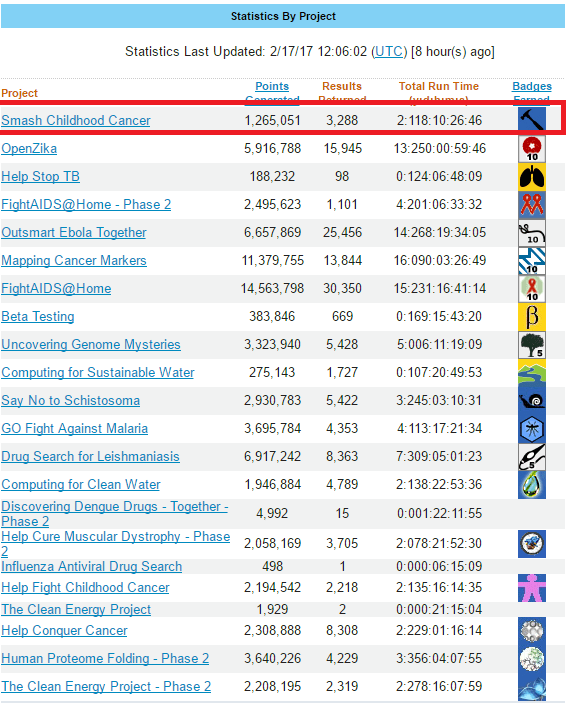Click the FightAIDS@Home red ribbon badge
The height and width of the screenshot is (707, 573).
pos(532,289)
